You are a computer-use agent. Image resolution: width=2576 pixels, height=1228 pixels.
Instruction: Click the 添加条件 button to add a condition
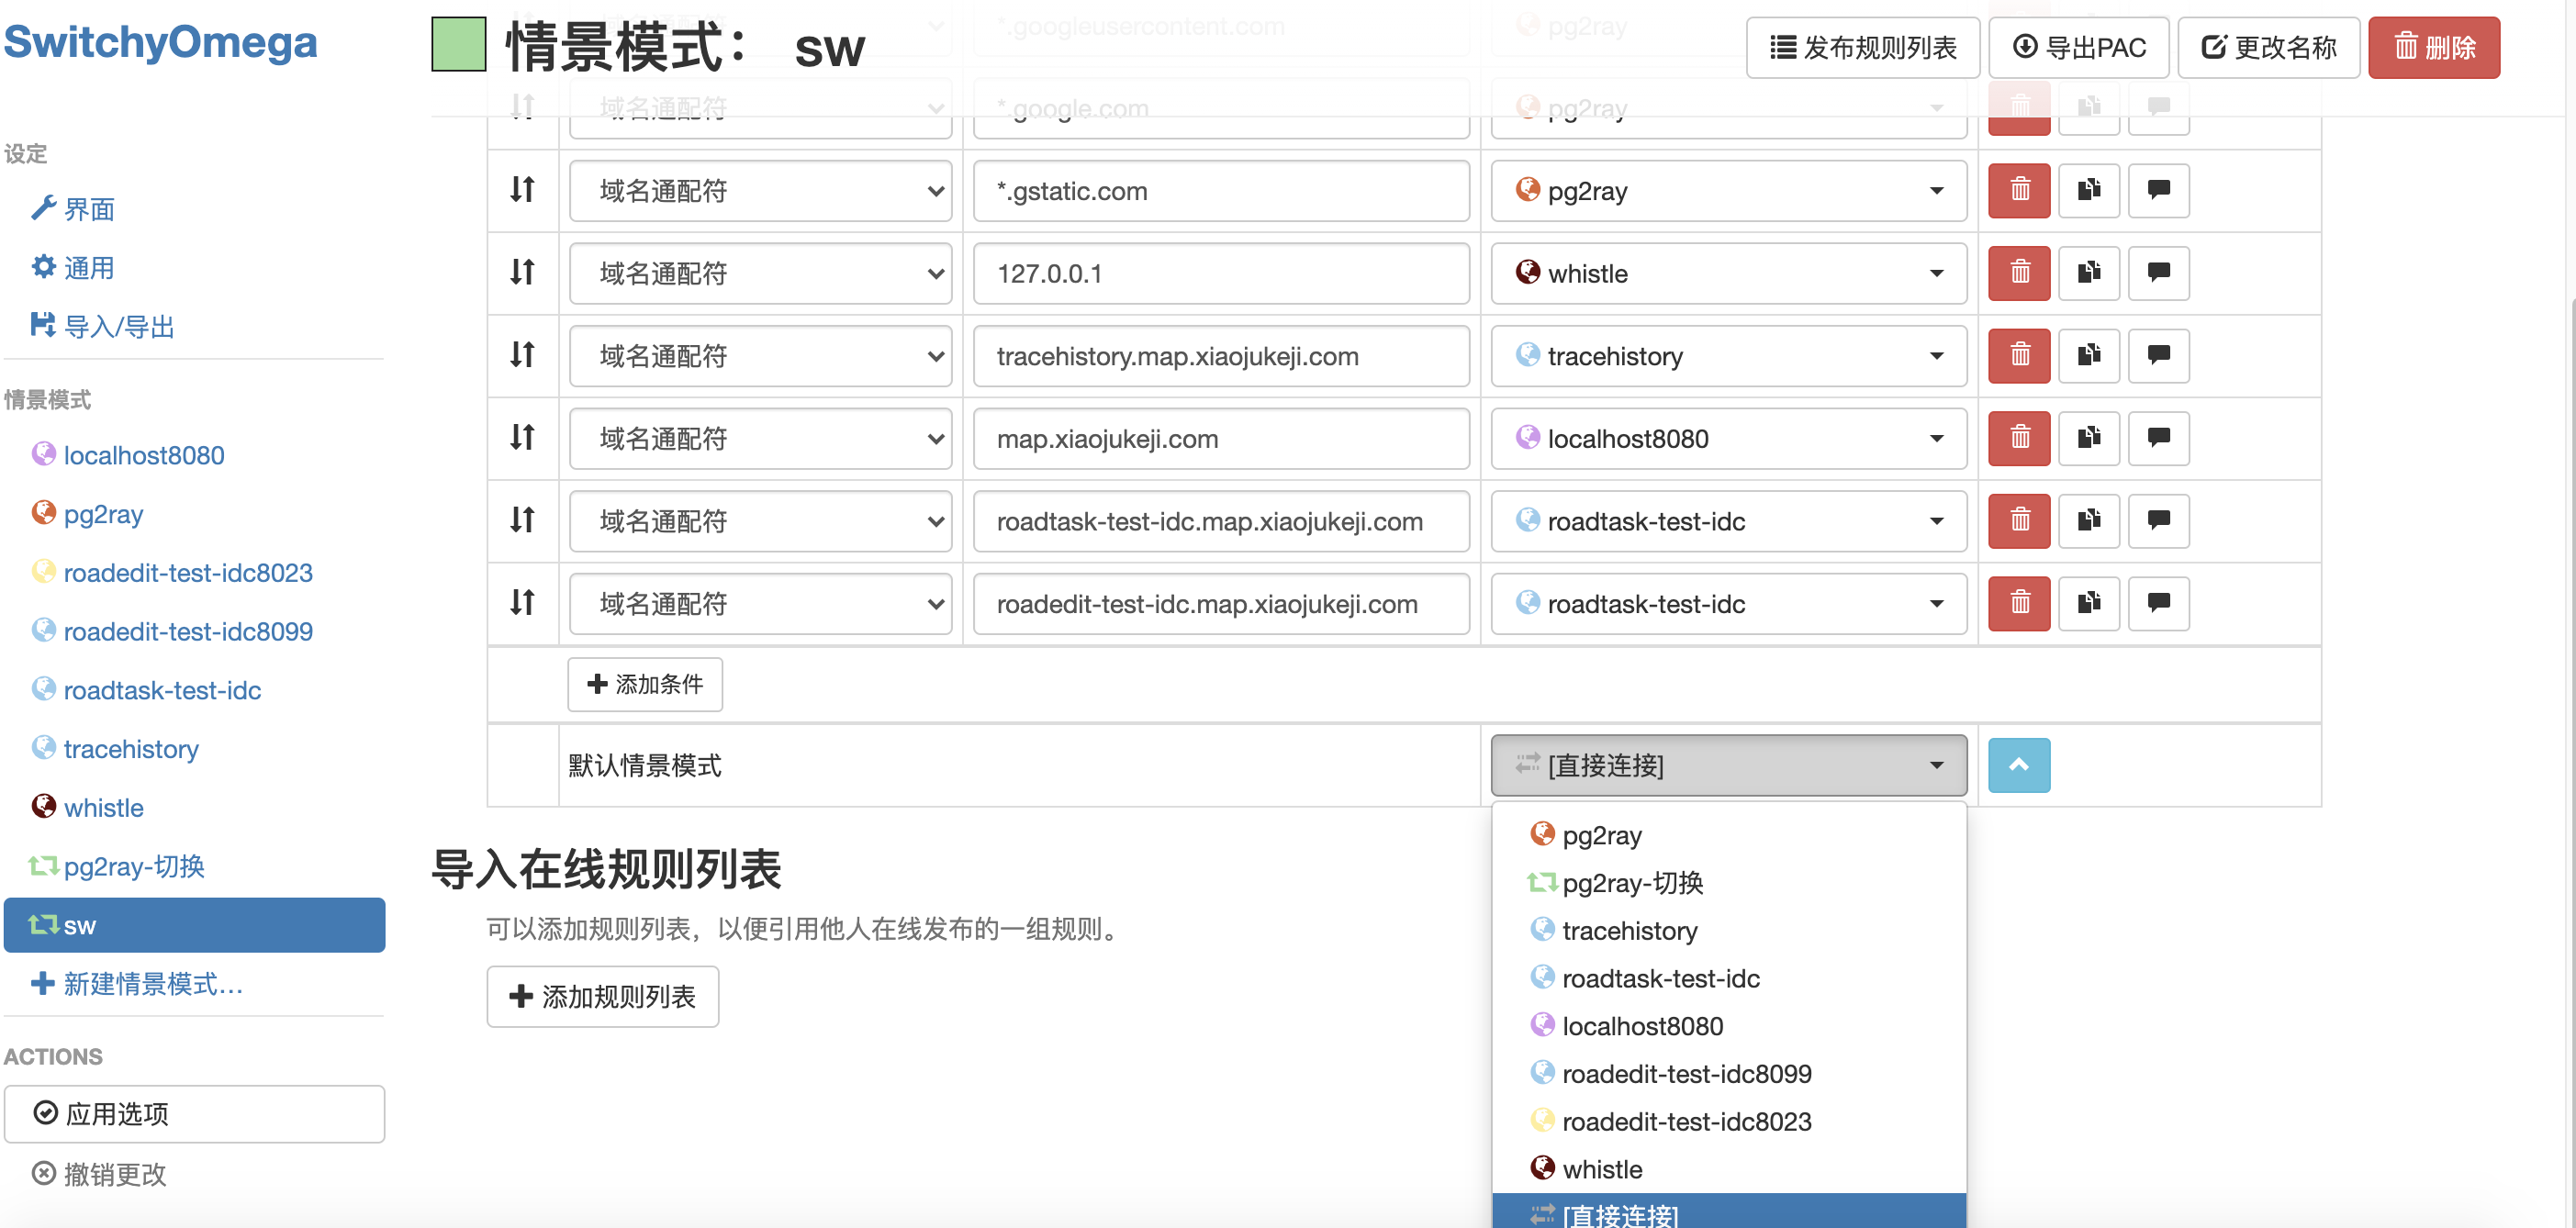pyautogui.click(x=644, y=684)
